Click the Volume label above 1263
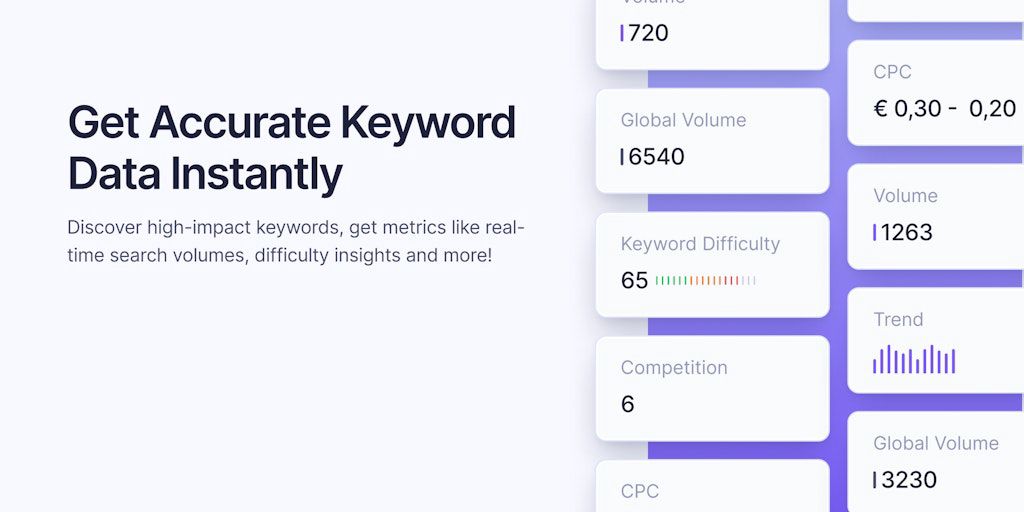 [905, 196]
